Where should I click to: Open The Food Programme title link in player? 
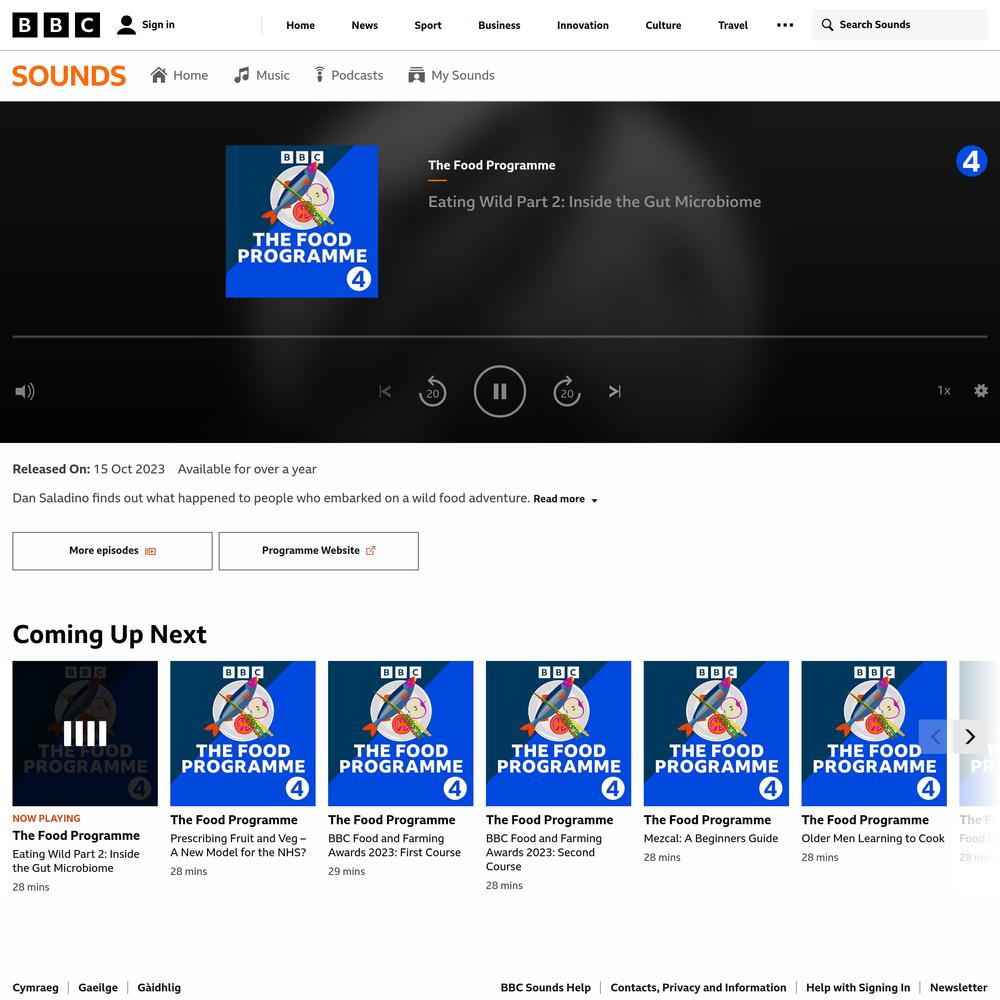click(x=492, y=165)
